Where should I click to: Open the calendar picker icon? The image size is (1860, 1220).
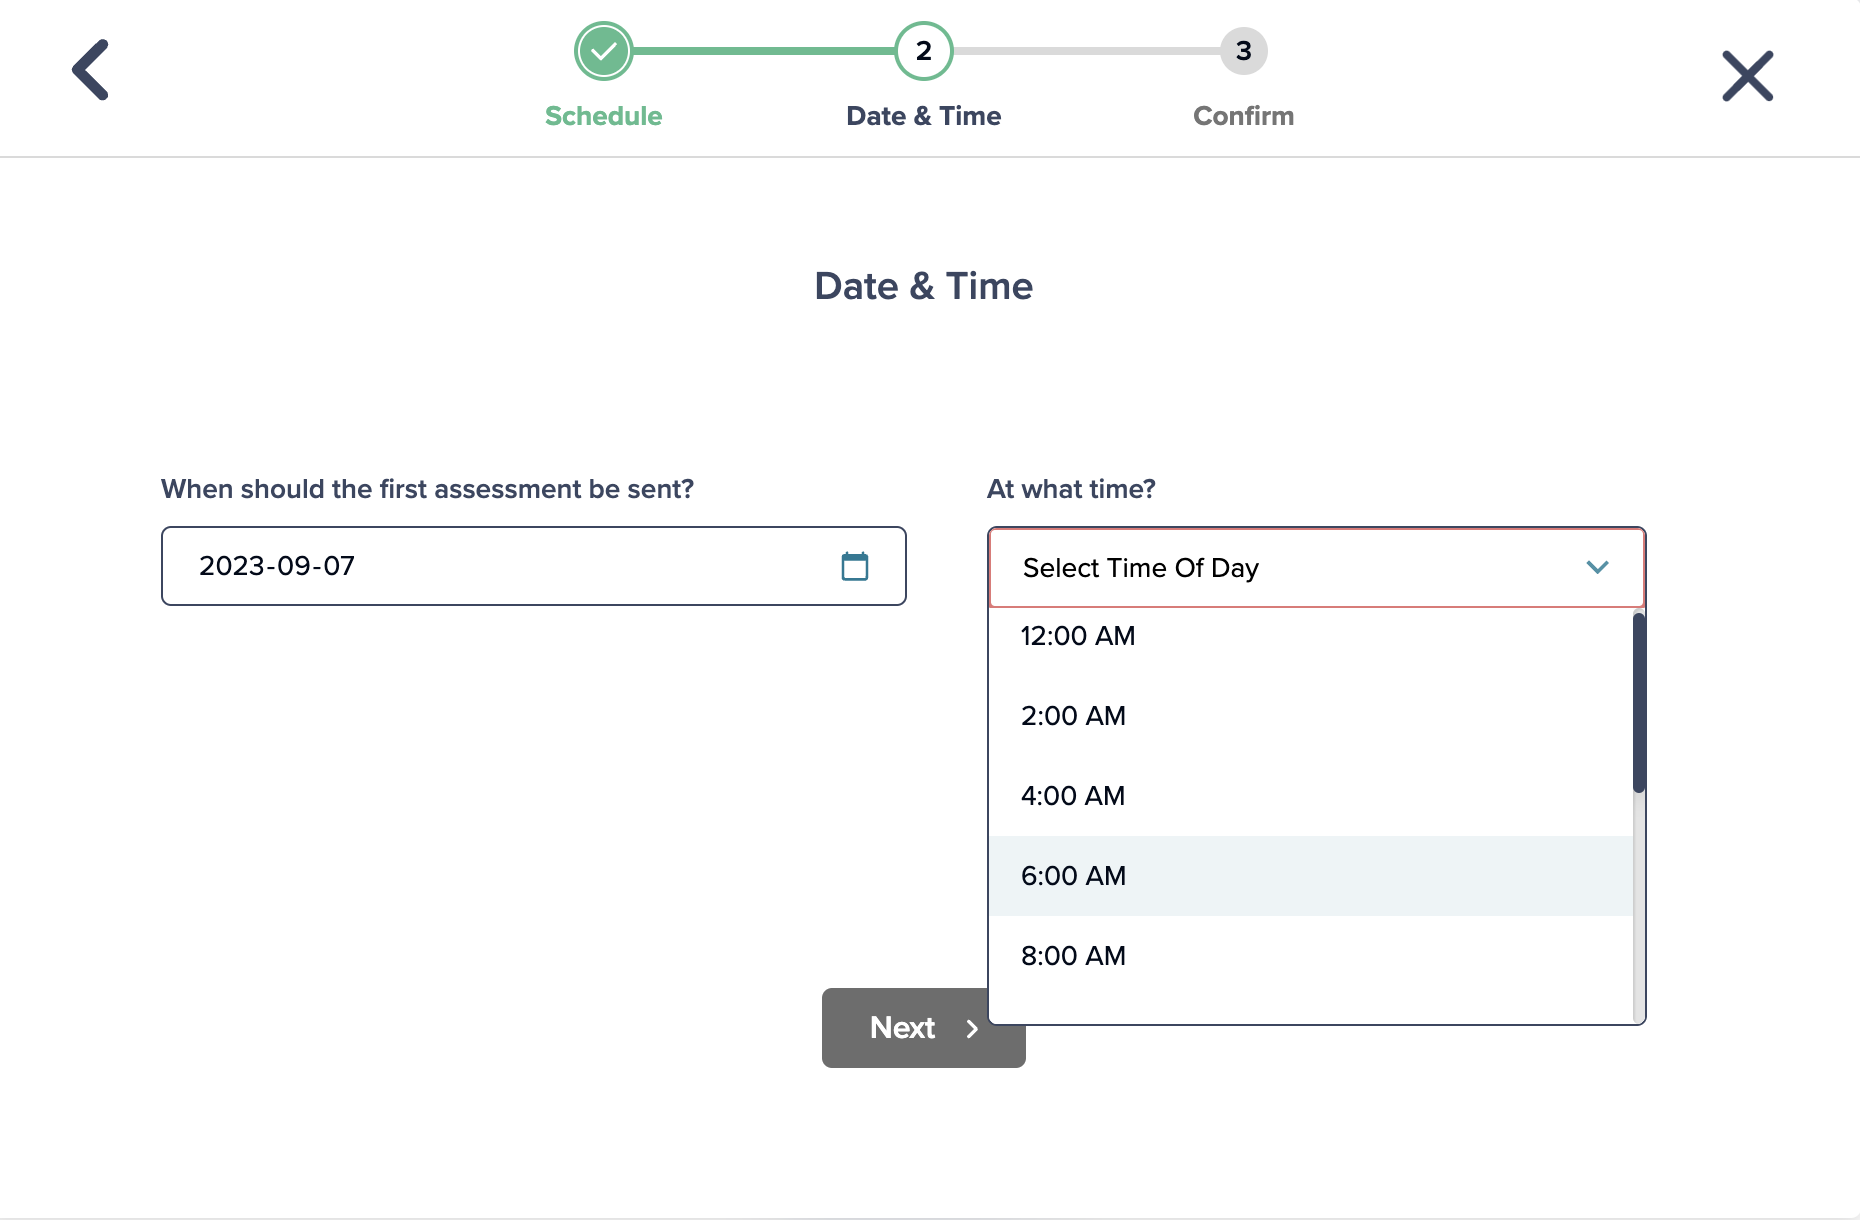coord(854,566)
